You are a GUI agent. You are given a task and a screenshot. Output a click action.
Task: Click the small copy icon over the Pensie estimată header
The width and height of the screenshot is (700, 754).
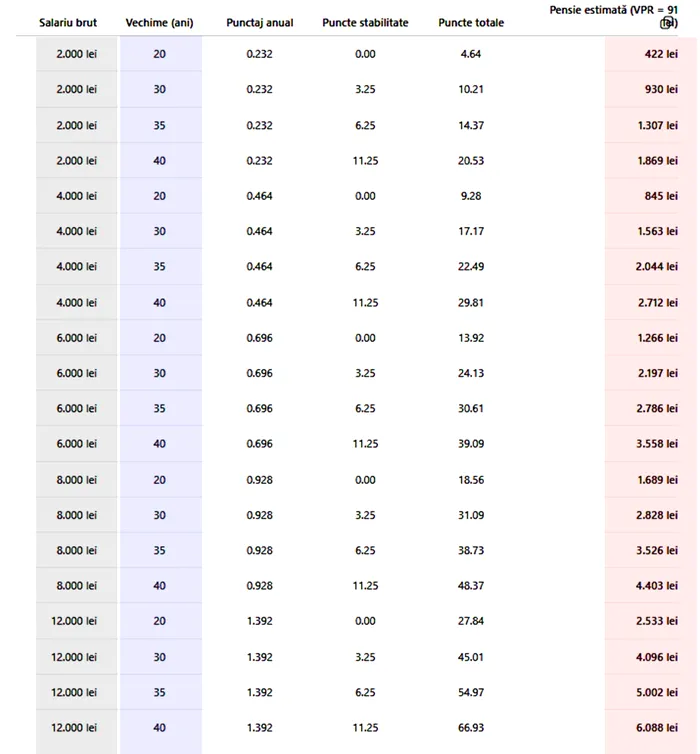coord(667,23)
